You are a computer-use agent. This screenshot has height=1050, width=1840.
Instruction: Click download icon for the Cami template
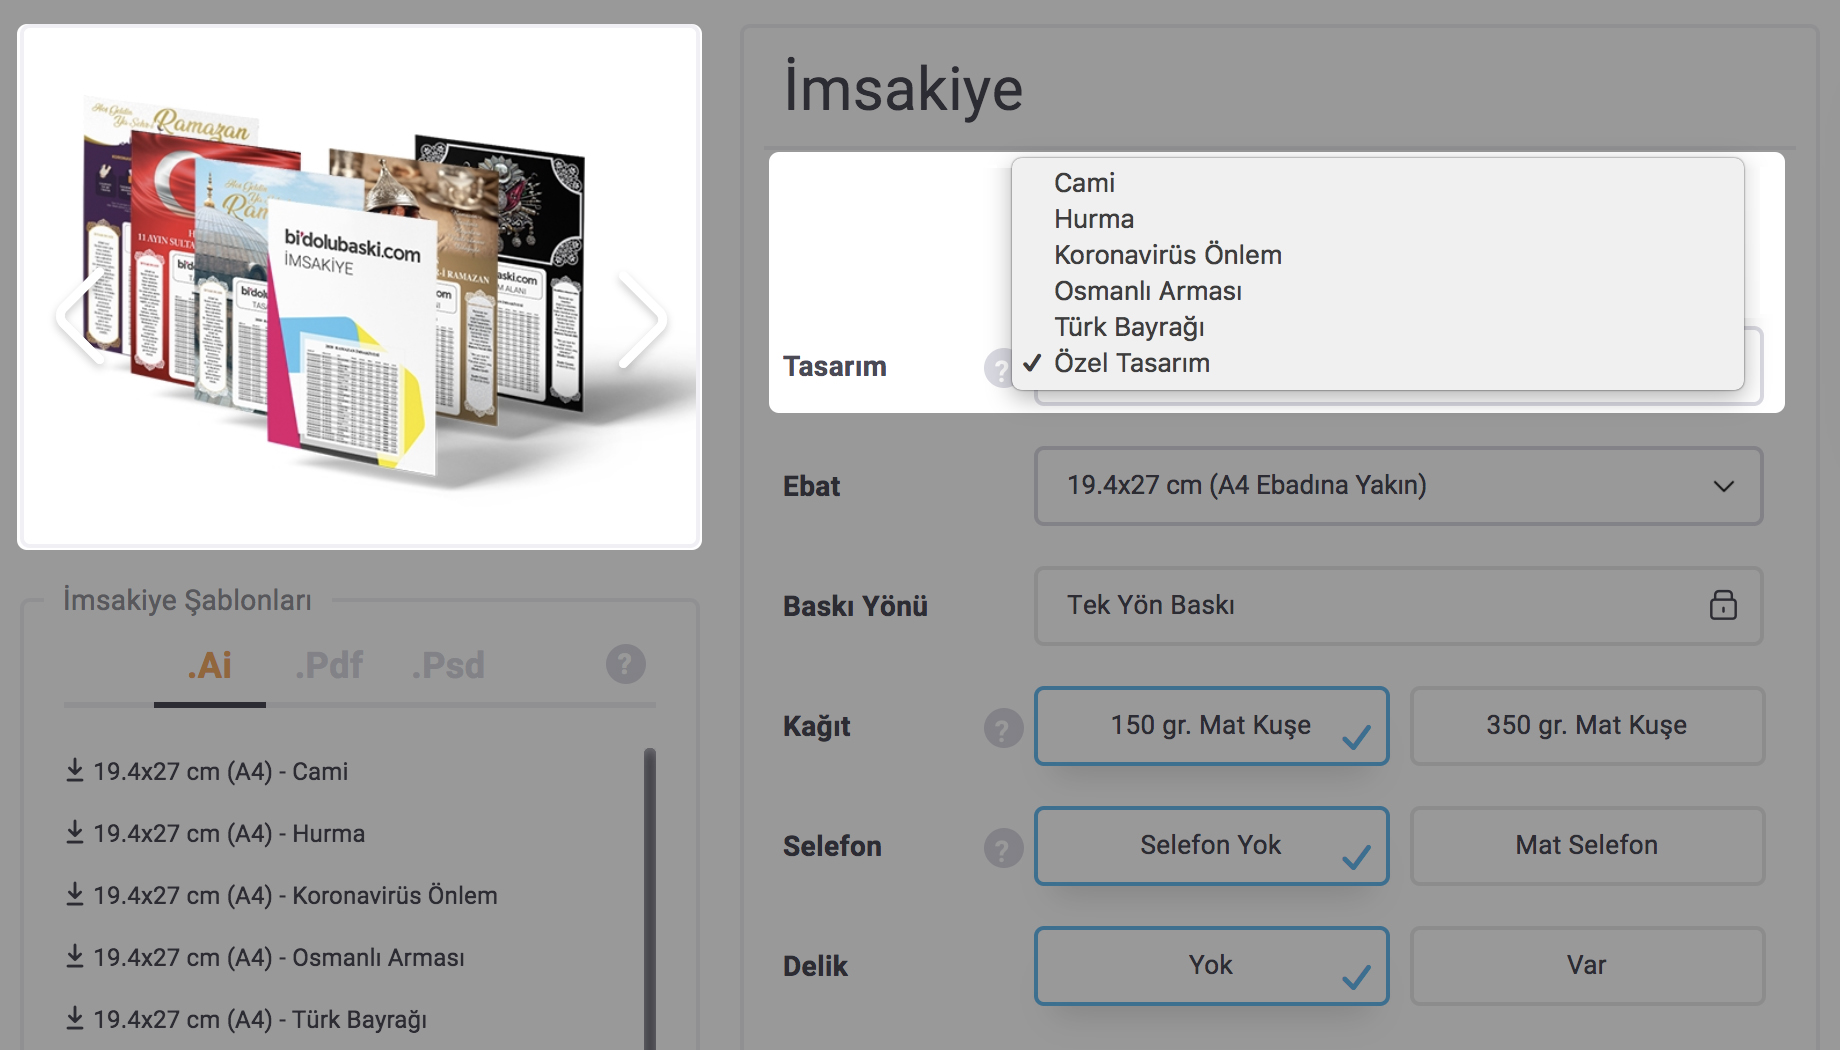pyautogui.click(x=74, y=770)
